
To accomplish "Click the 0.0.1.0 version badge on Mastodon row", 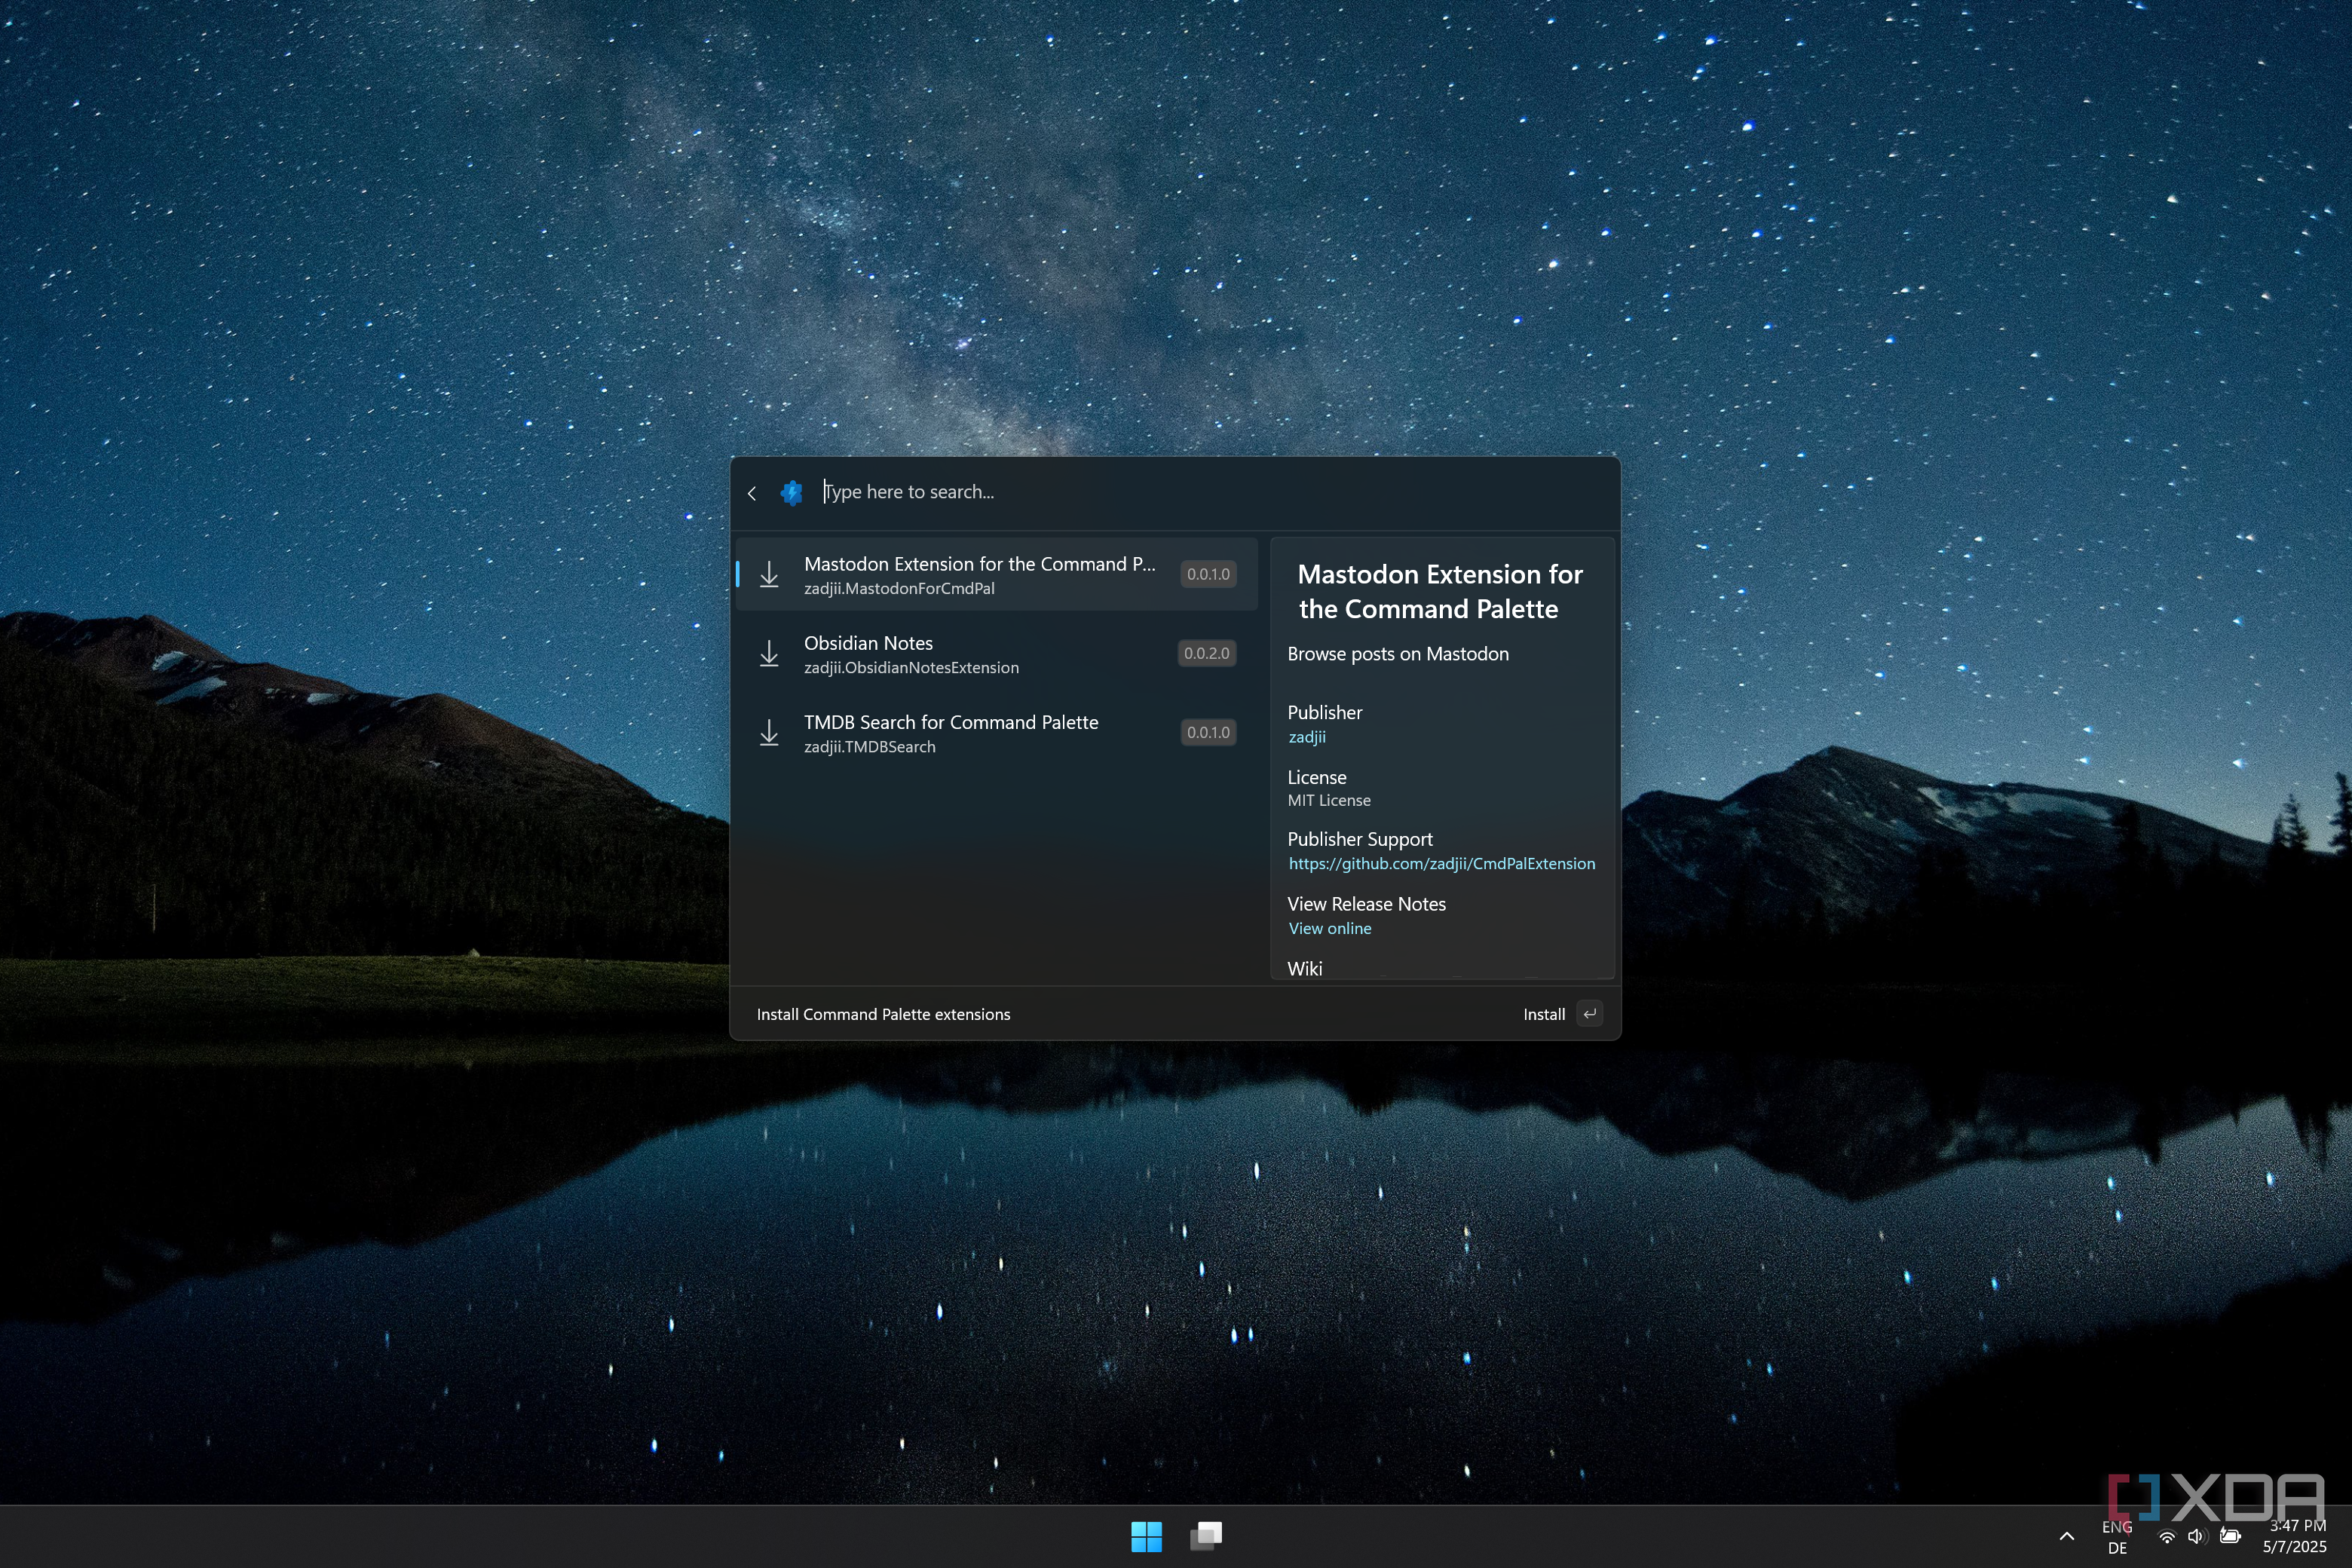I will click(1208, 574).
